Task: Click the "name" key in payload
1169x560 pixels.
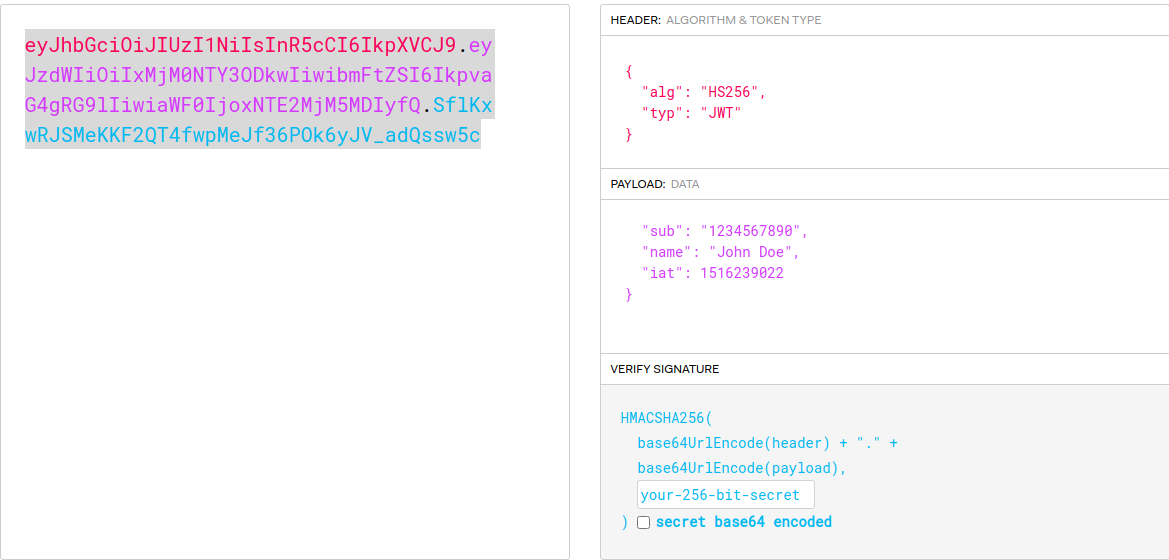Action: click(x=667, y=252)
